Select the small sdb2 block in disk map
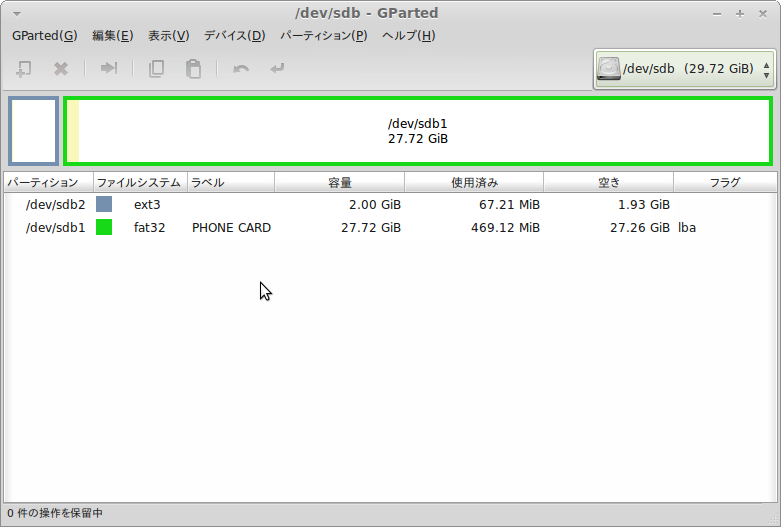This screenshot has height=527, width=781. (x=33, y=131)
